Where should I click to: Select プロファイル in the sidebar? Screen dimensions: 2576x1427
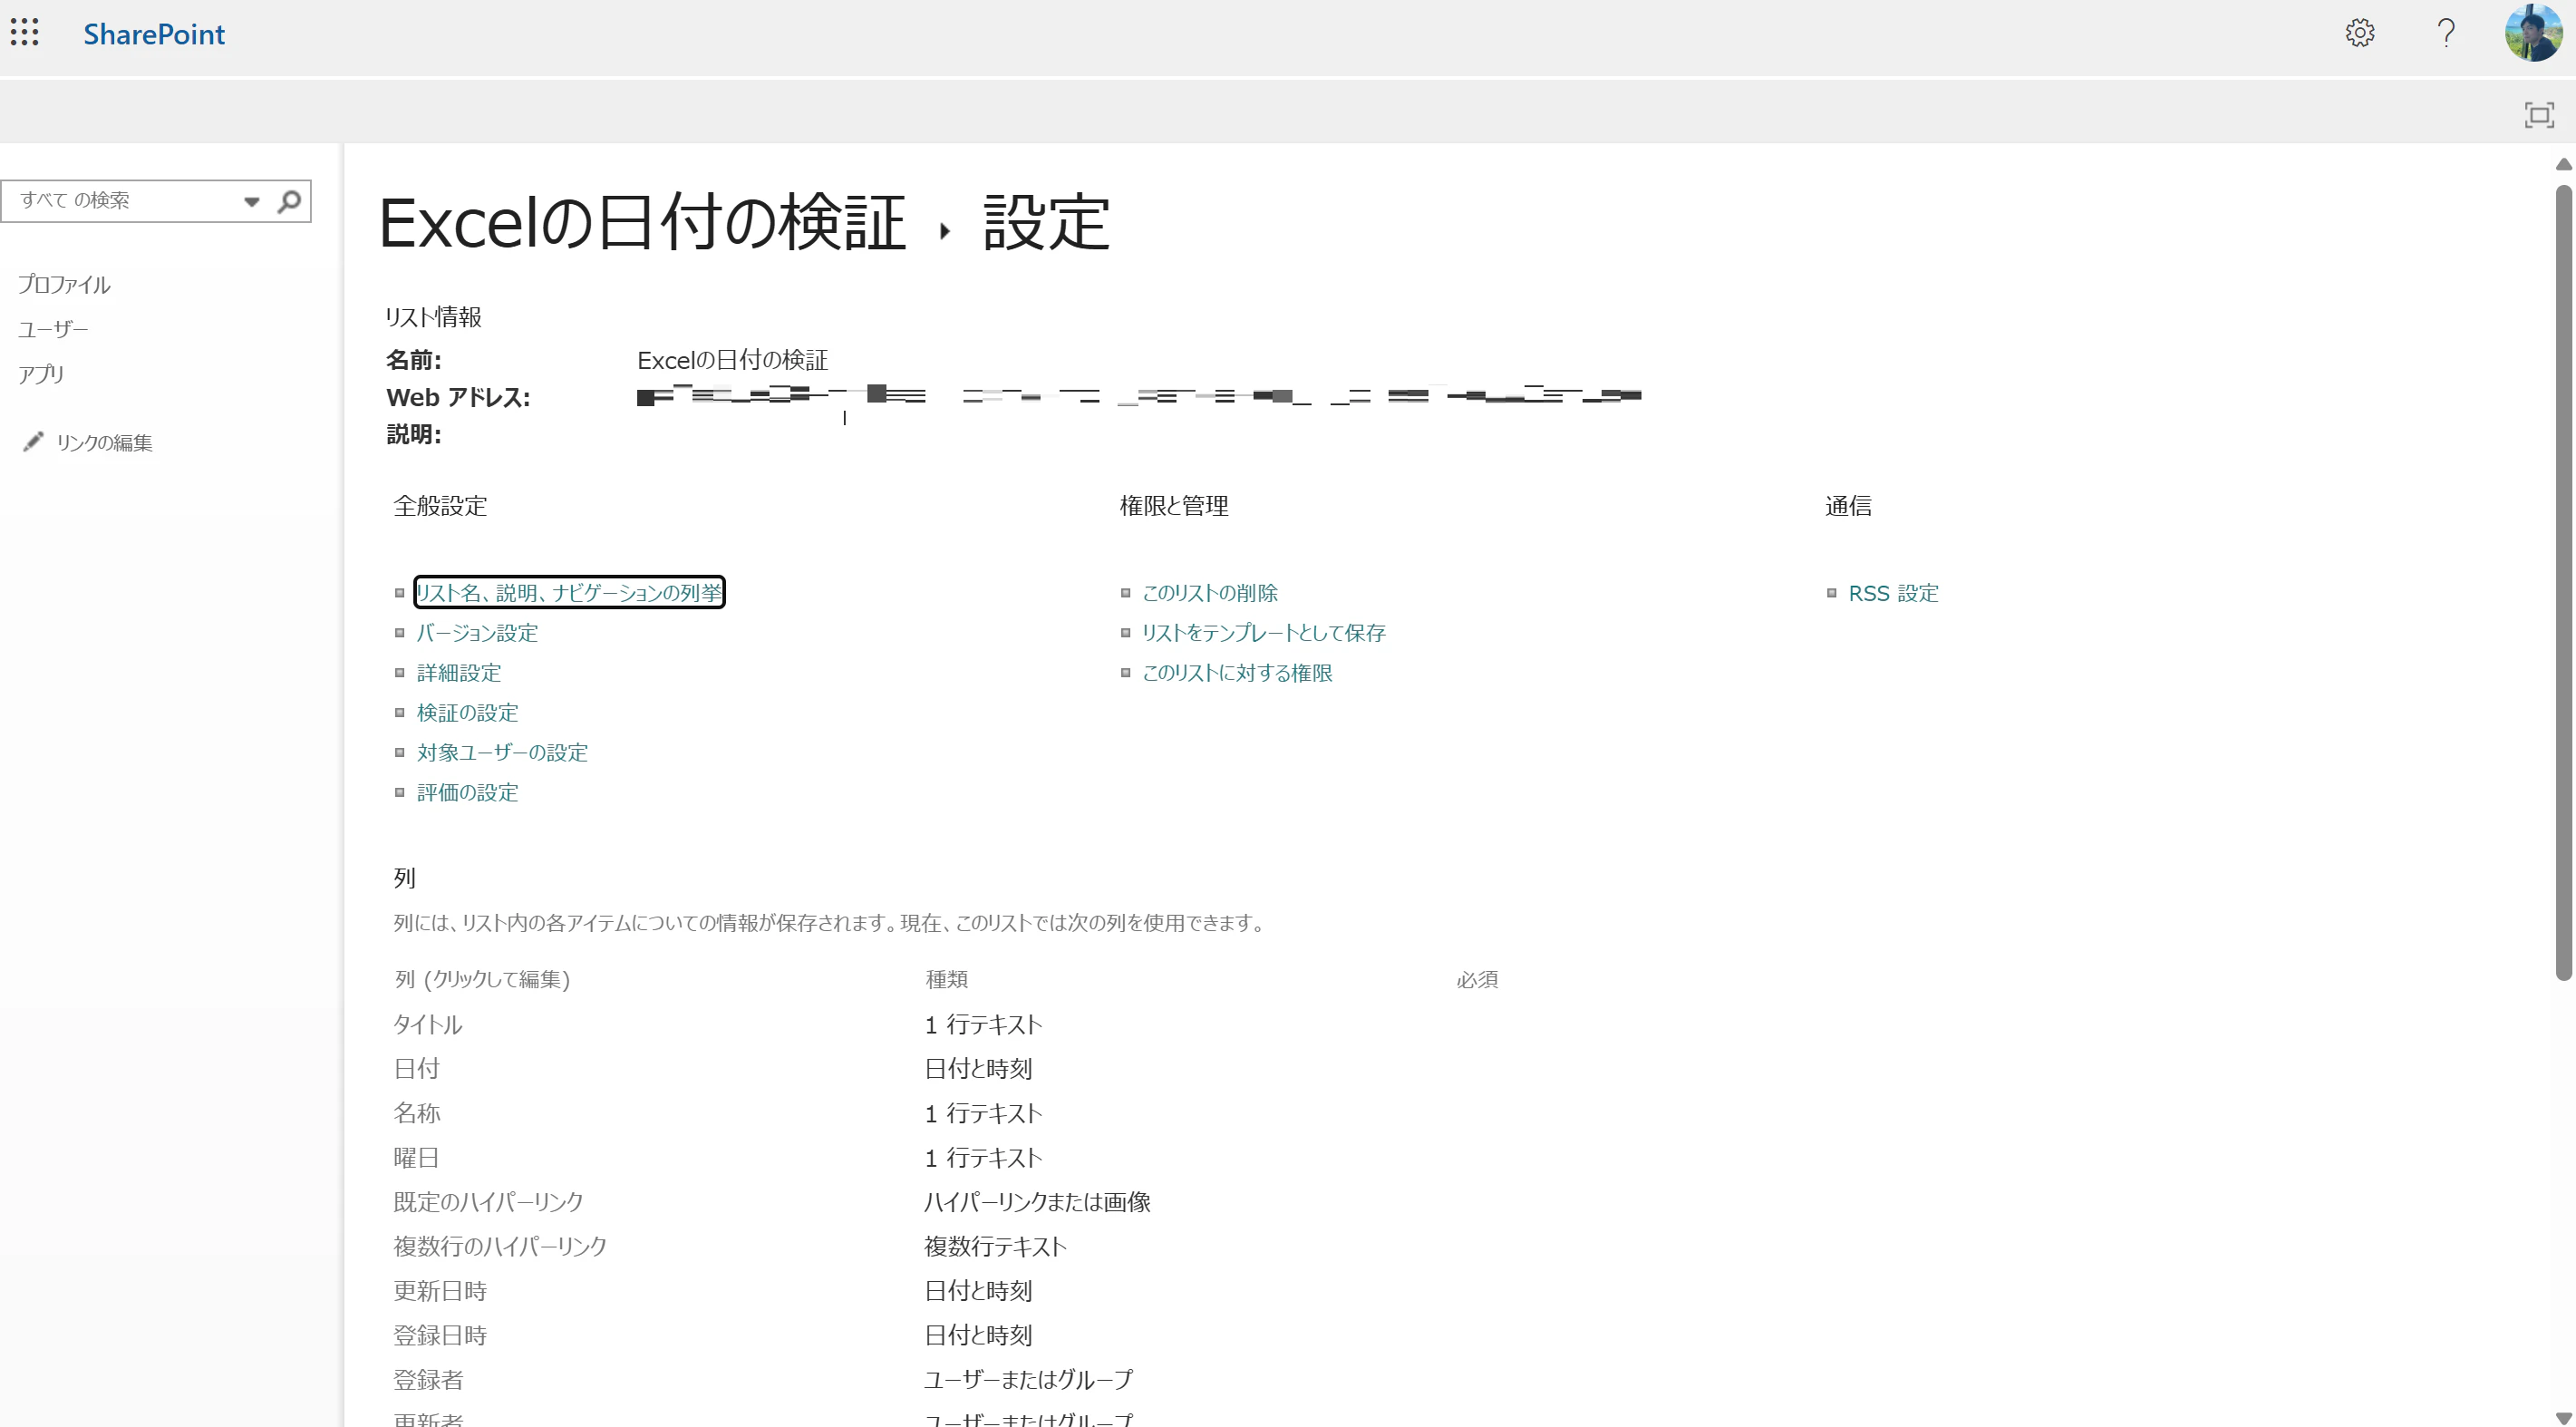(64, 284)
